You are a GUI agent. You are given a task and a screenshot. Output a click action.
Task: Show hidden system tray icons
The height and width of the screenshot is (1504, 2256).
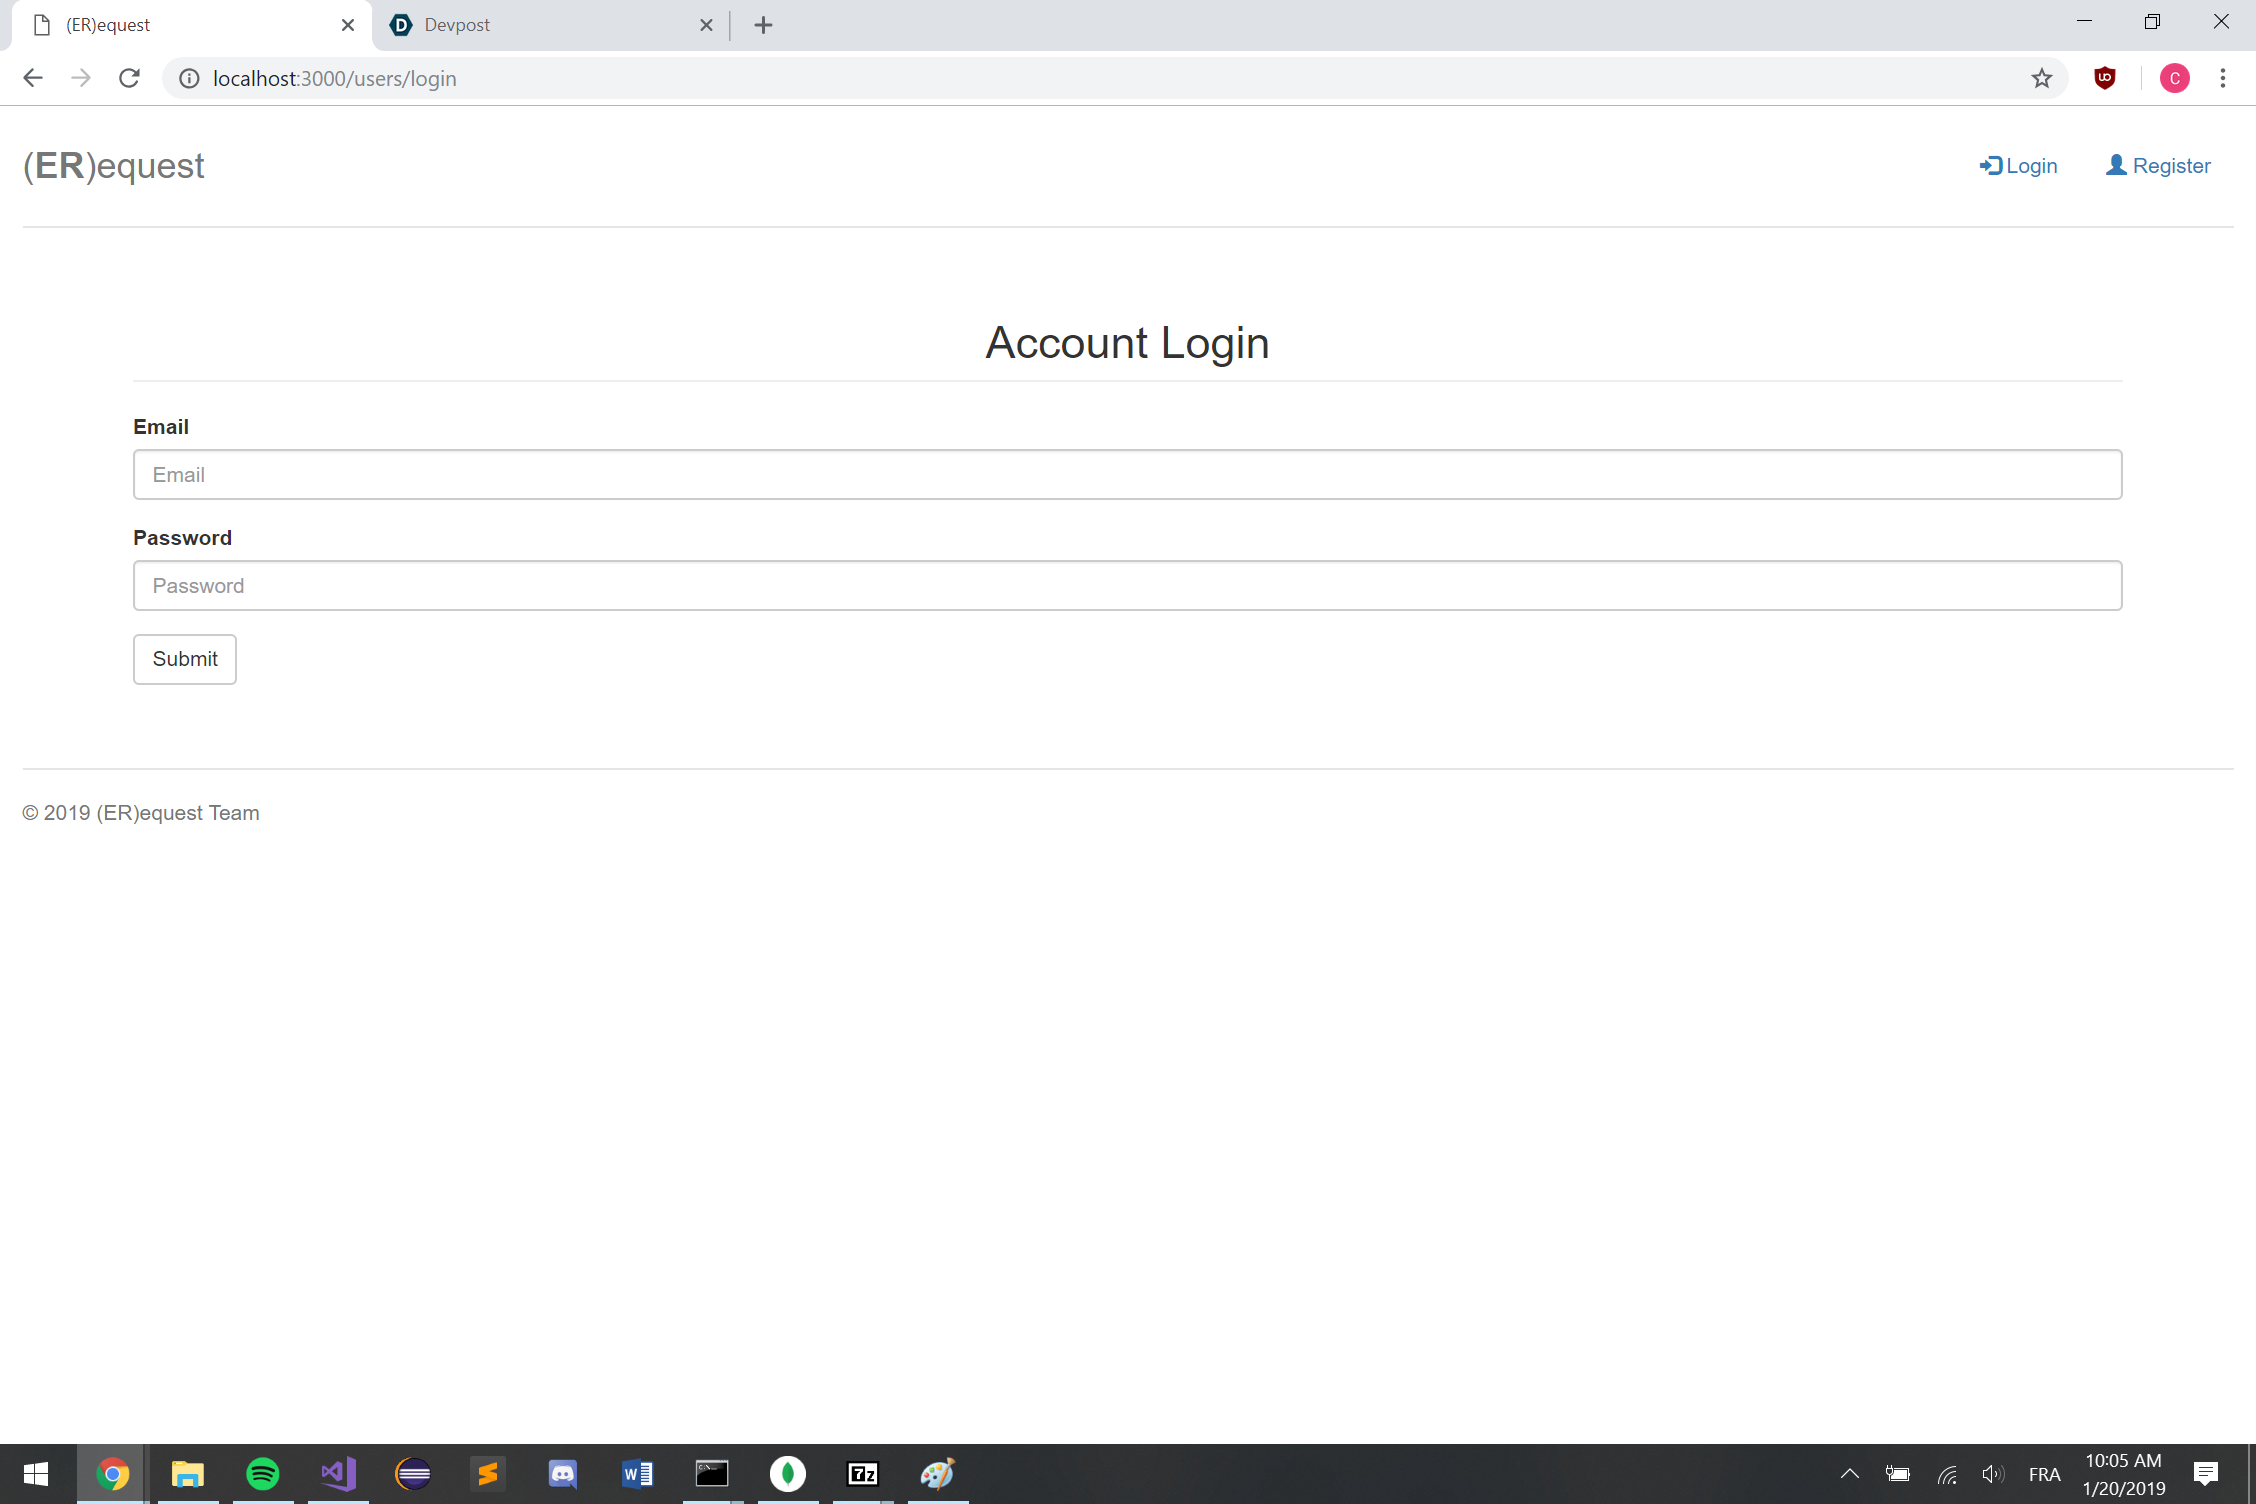(1849, 1473)
